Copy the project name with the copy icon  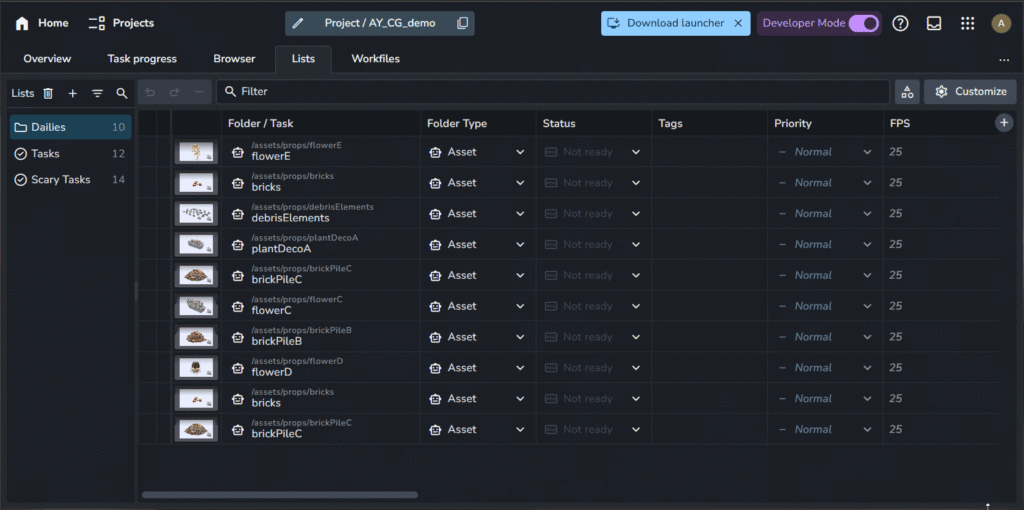click(462, 23)
